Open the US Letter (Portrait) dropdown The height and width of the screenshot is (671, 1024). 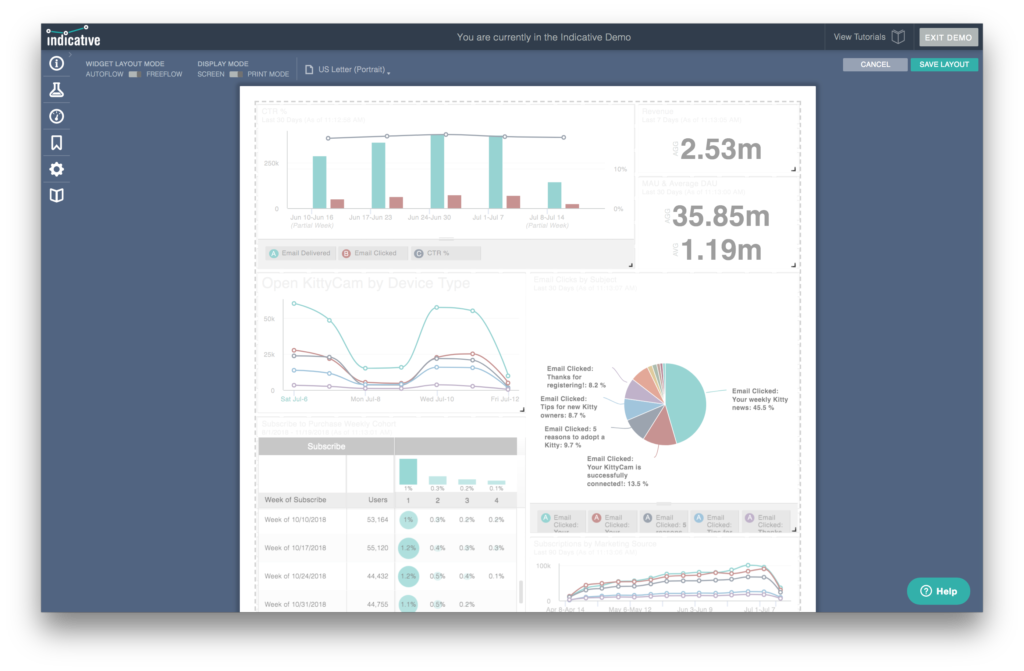347,69
